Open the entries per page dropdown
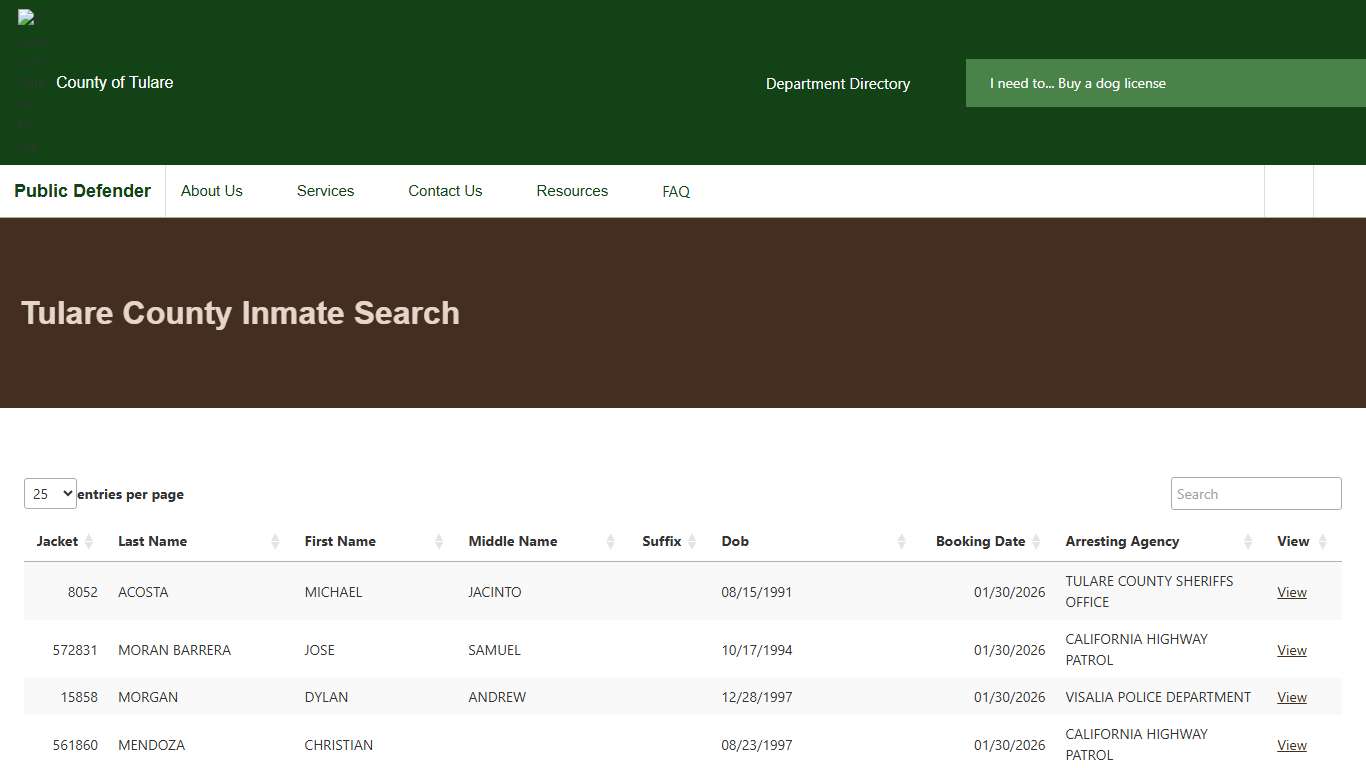The width and height of the screenshot is (1366, 768). (50, 493)
